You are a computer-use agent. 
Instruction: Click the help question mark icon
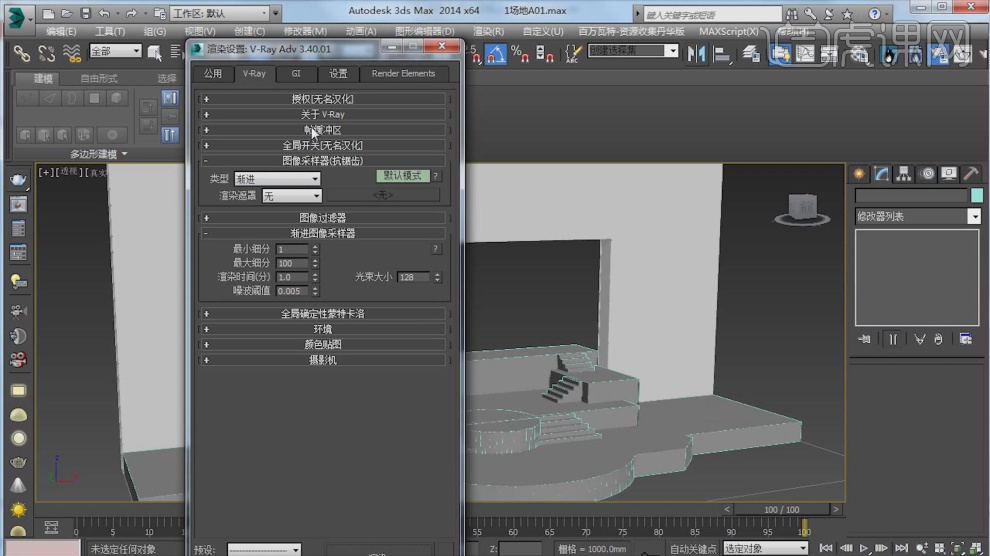tap(874, 14)
